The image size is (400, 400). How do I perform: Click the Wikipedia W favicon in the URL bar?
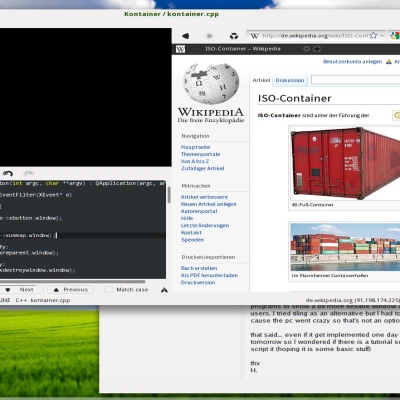pos(255,36)
